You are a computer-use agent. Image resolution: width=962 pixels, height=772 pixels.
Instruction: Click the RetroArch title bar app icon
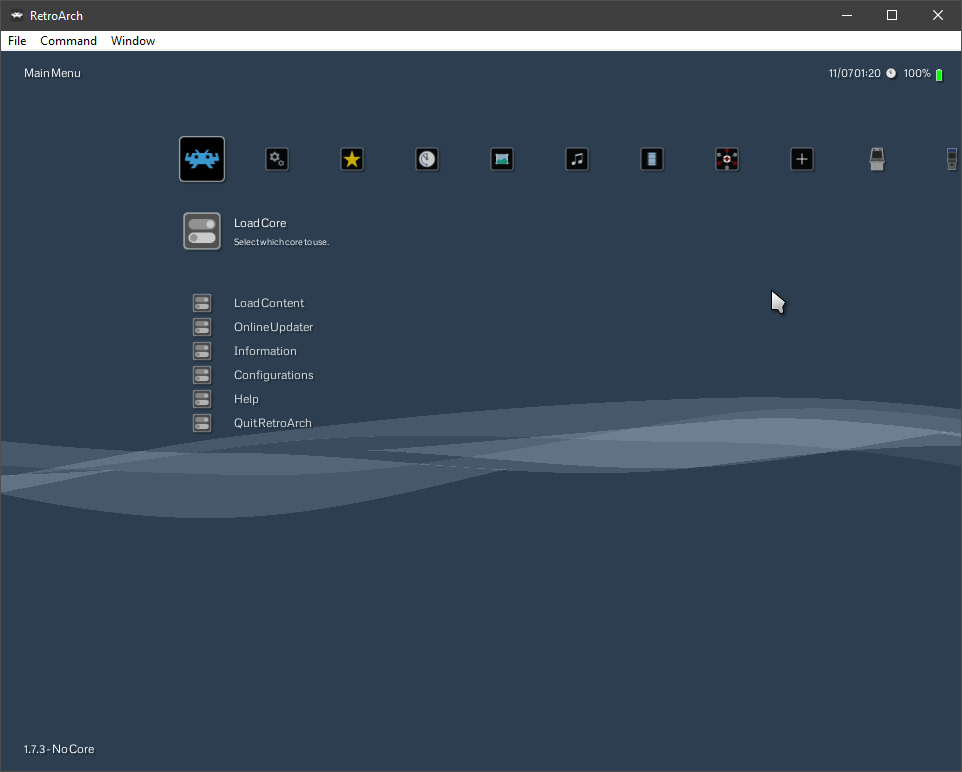pyautogui.click(x=17, y=15)
